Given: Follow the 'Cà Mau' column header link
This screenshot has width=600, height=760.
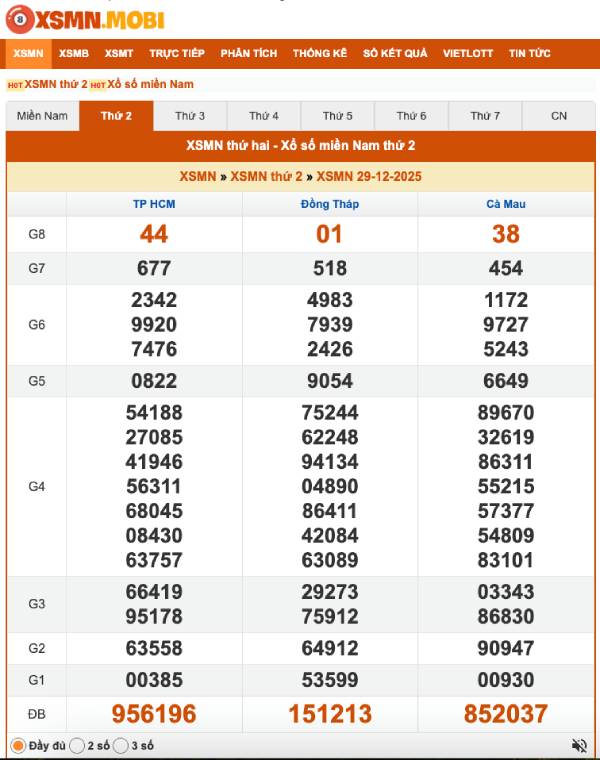Looking at the screenshot, I should [x=505, y=204].
